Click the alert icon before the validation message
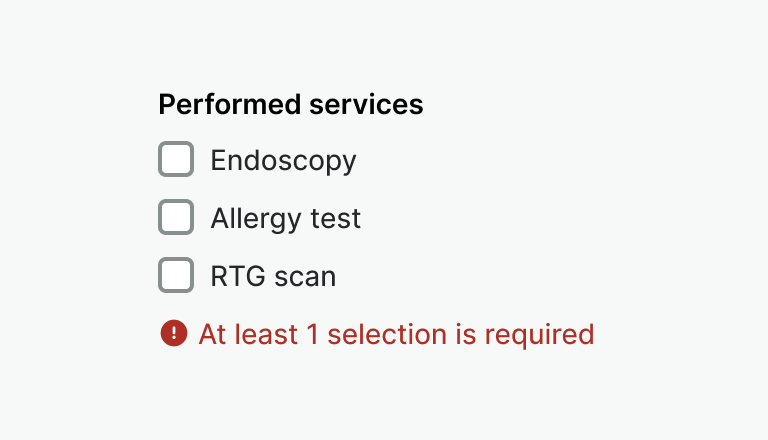This screenshot has height=440, width=768. point(173,333)
